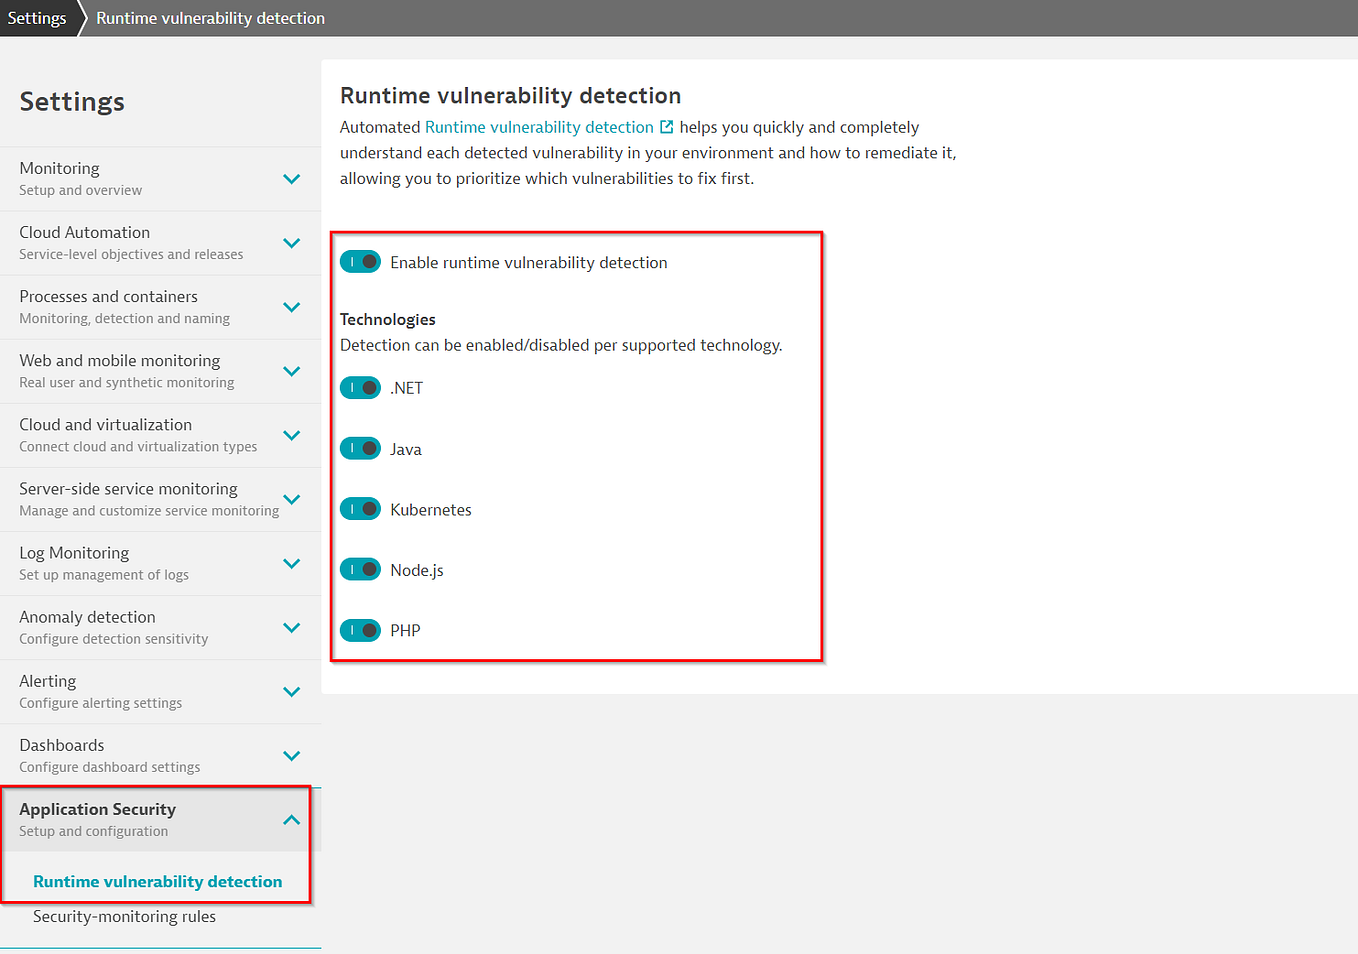This screenshot has width=1358, height=954.
Task: Expand the Cloud and virtualization section
Action: click(291, 435)
